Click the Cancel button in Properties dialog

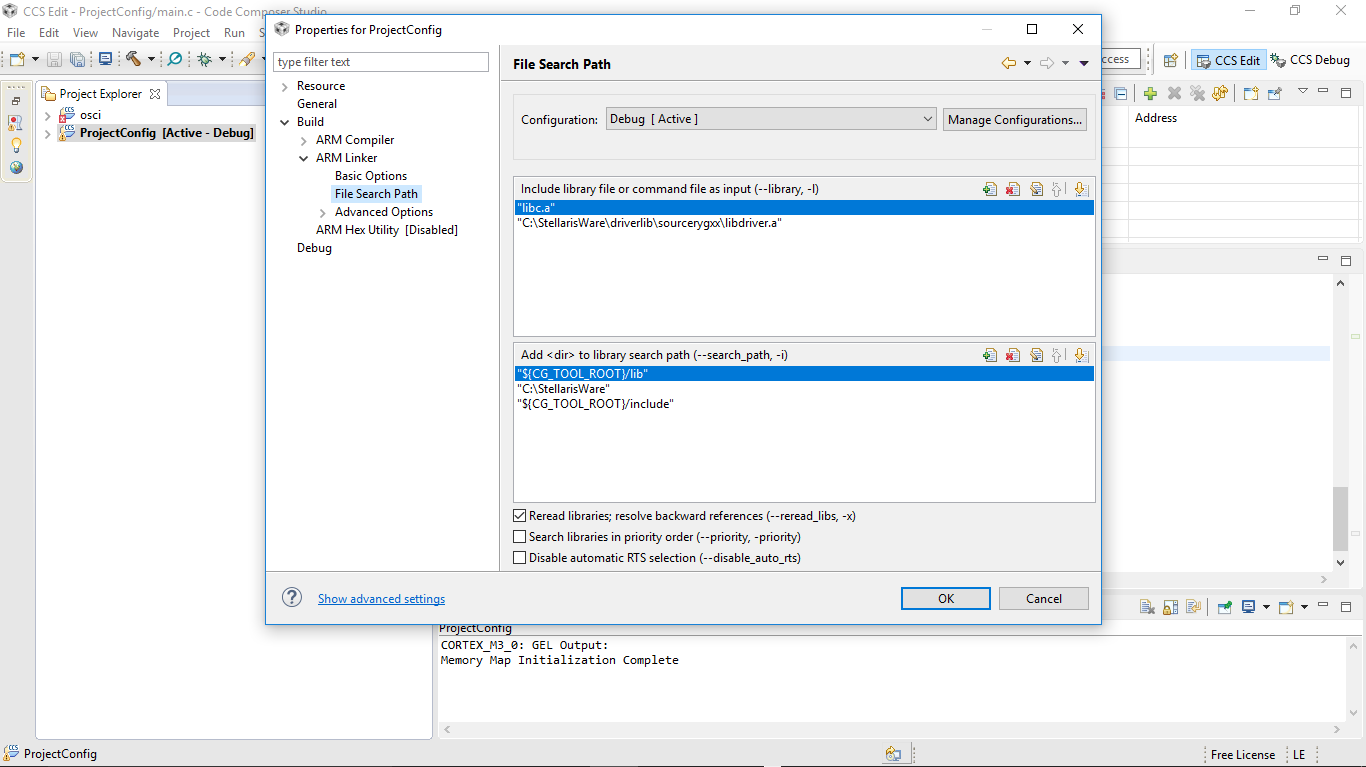tap(1044, 598)
